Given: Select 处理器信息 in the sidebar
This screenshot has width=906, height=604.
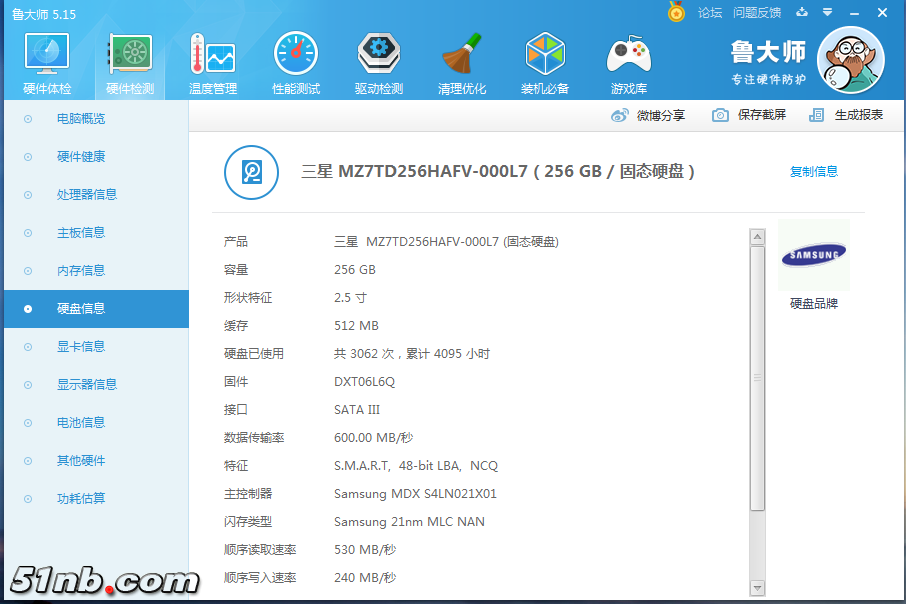Looking at the screenshot, I should (87, 195).
